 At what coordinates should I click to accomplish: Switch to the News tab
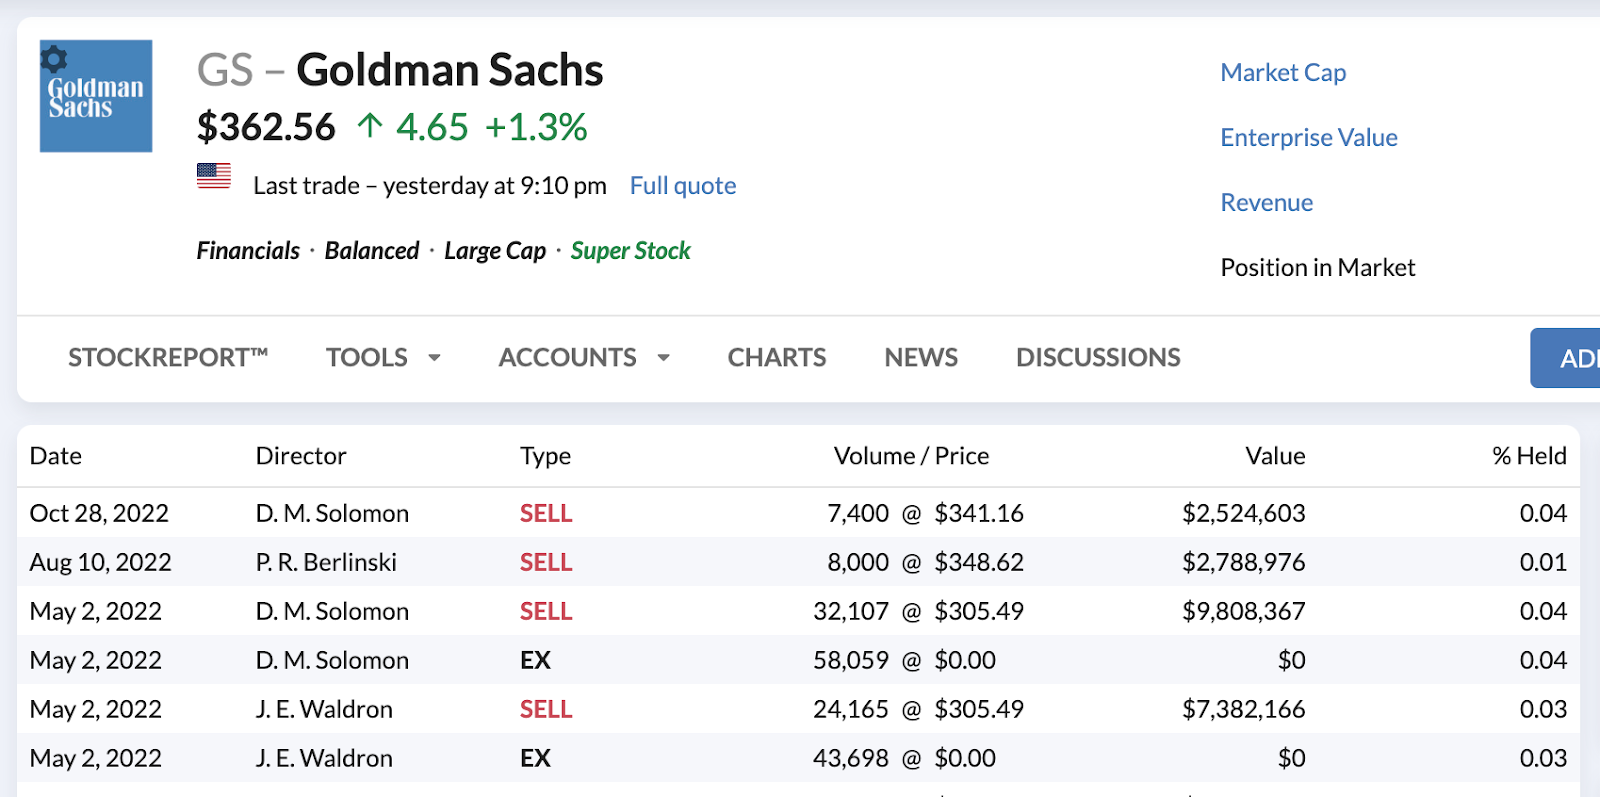(x=921, y=358)
